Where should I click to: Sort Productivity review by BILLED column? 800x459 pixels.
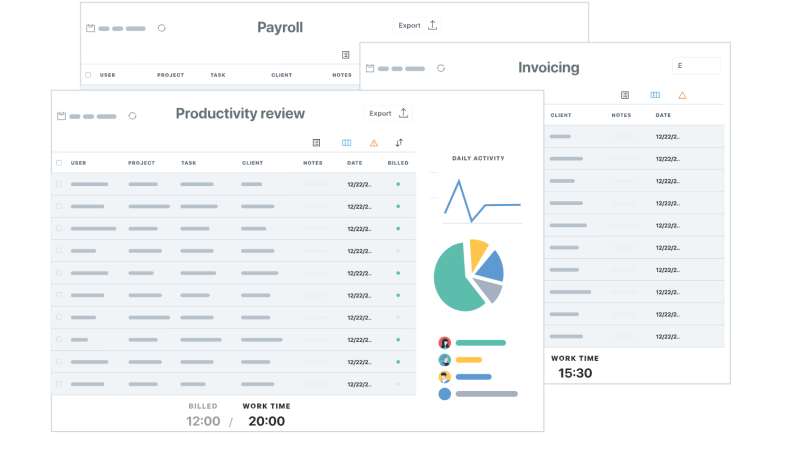coord(398,163)
